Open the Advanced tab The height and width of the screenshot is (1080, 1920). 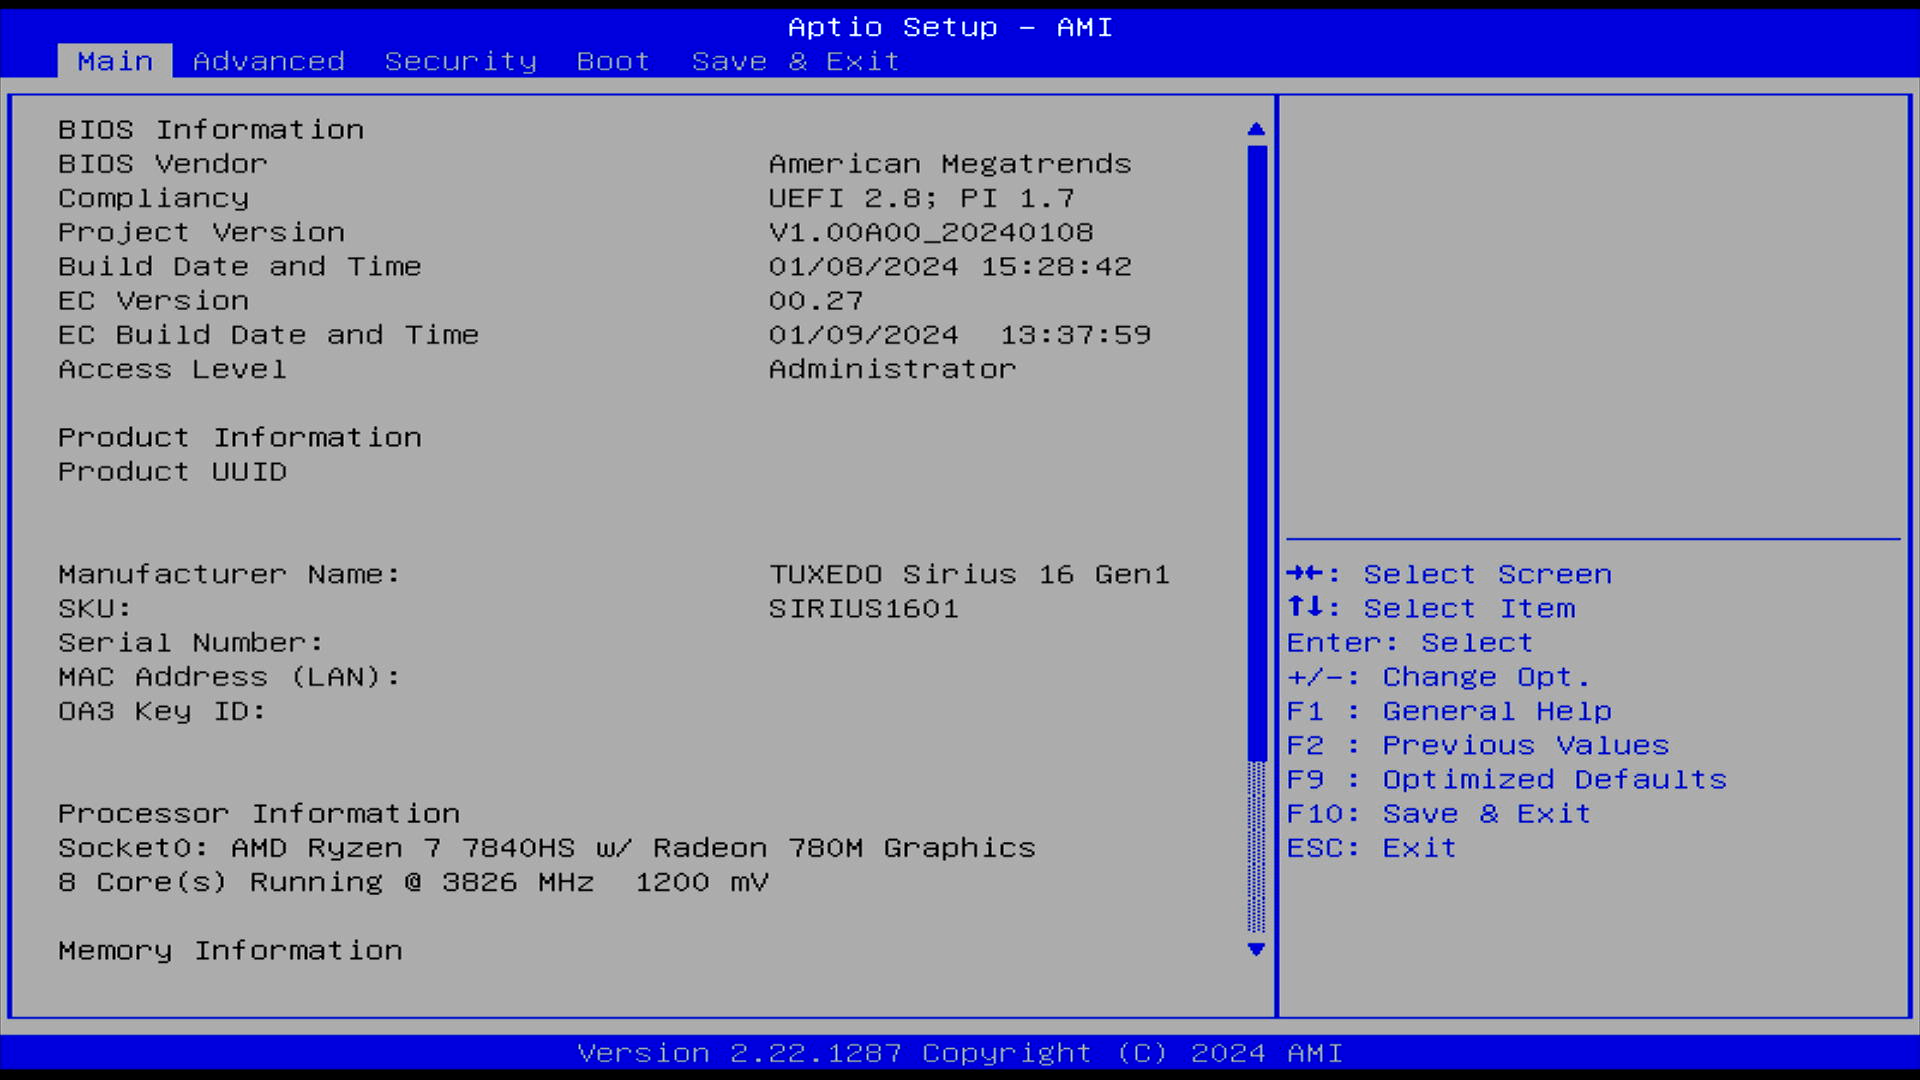pyautogui.click(x=268, y=61)
